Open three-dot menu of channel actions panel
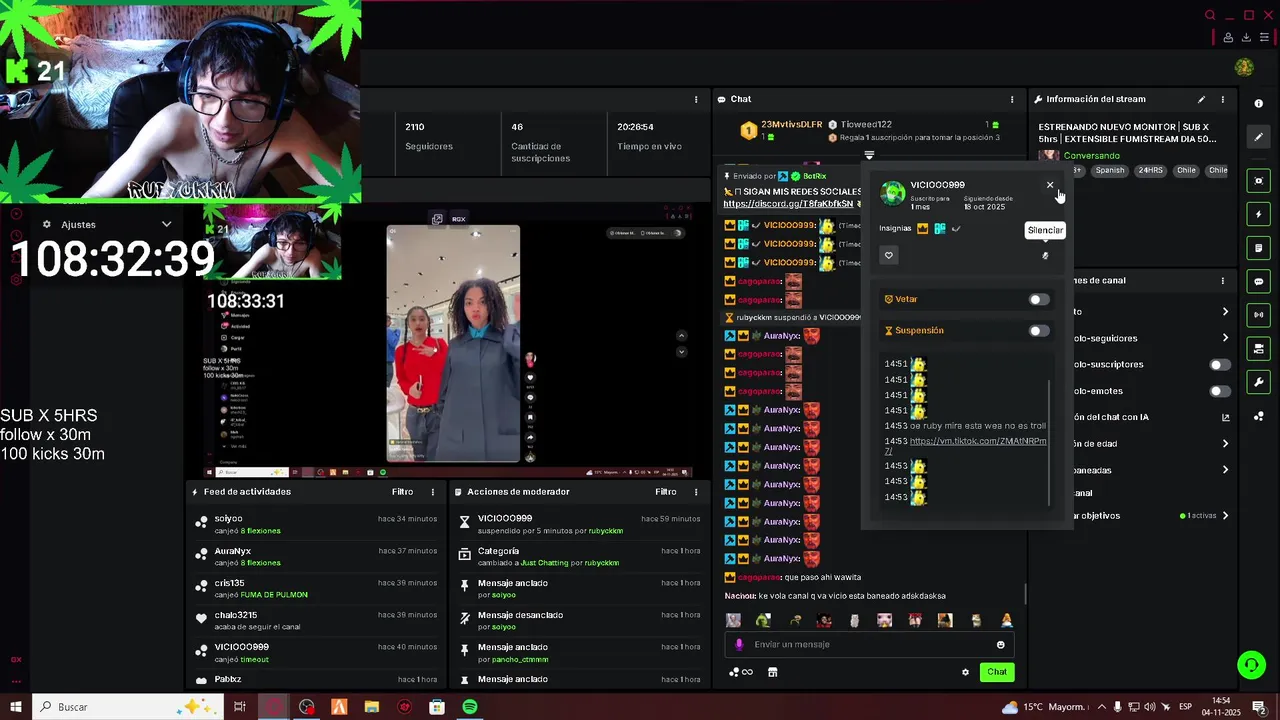1280x720 pixels. tap(1222, 281)
